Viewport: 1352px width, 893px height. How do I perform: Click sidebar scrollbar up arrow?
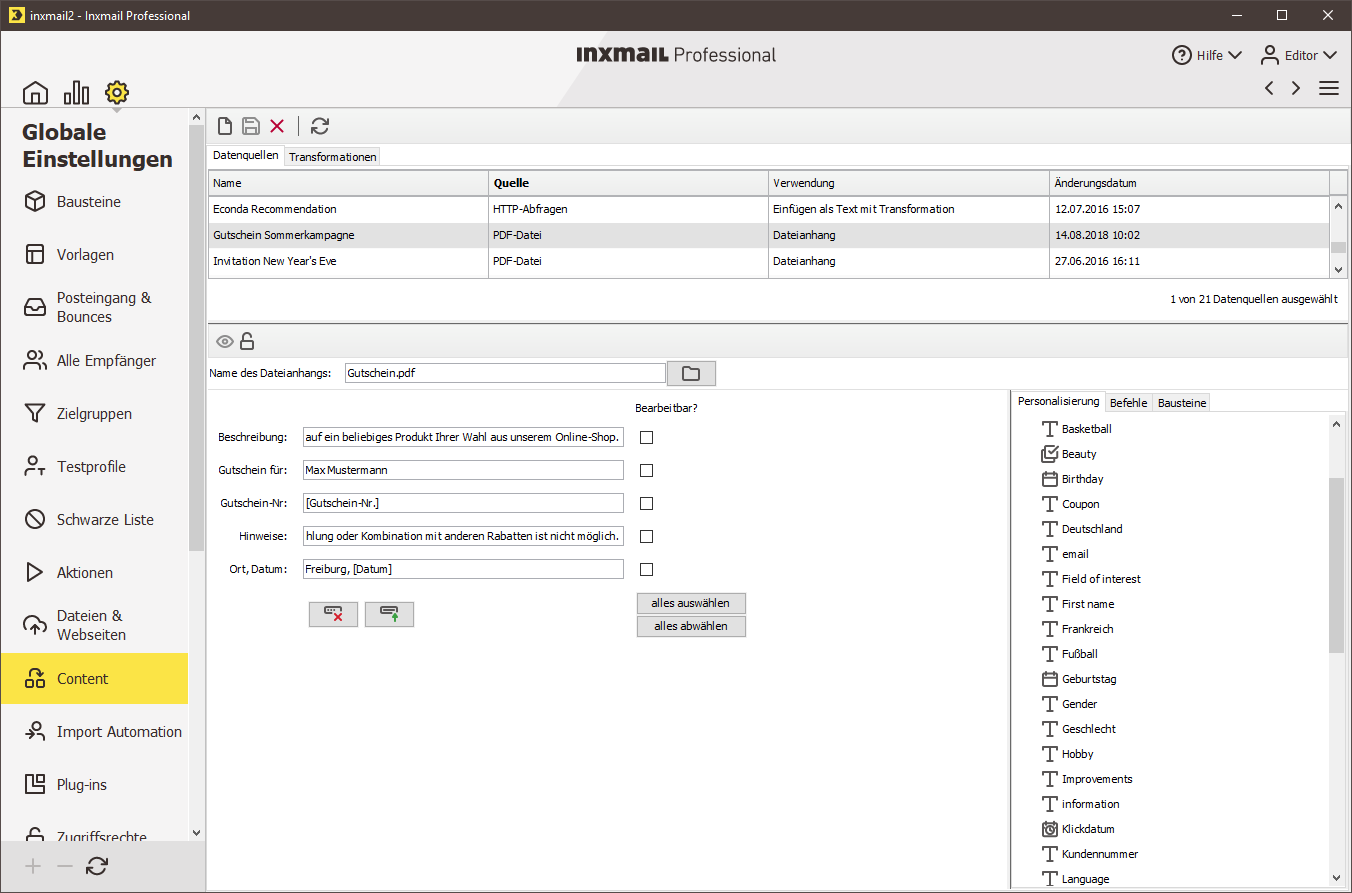click(x=196, y=118)
